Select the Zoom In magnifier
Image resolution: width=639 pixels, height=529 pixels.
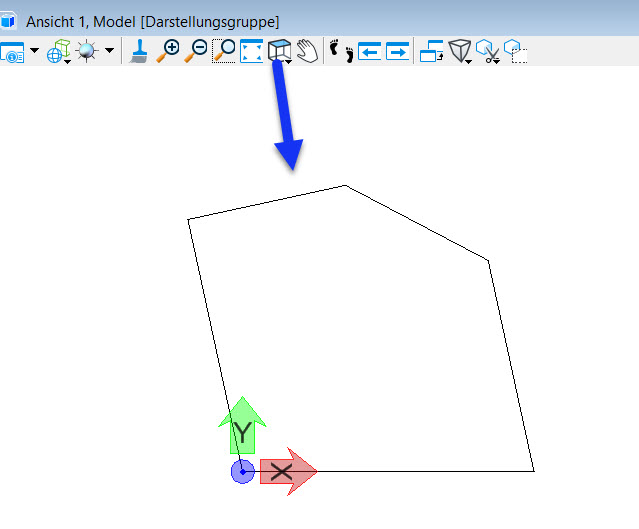(x=168, y=51)
